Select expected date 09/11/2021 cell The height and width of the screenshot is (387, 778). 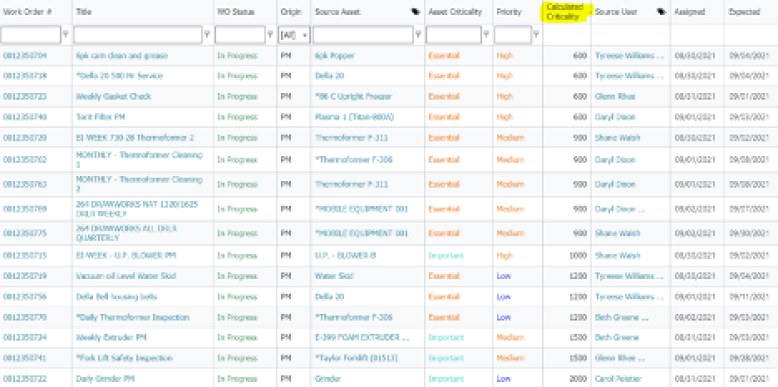(749, 297)
